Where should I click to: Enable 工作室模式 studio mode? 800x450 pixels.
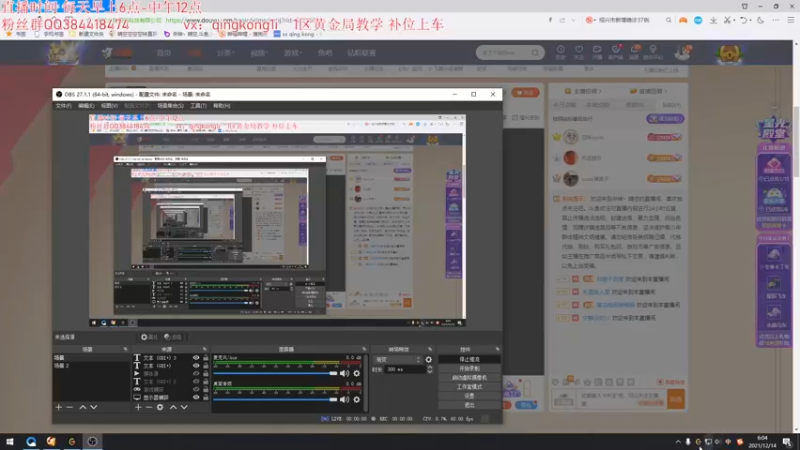pyautogui.click(x=469, y=387)
